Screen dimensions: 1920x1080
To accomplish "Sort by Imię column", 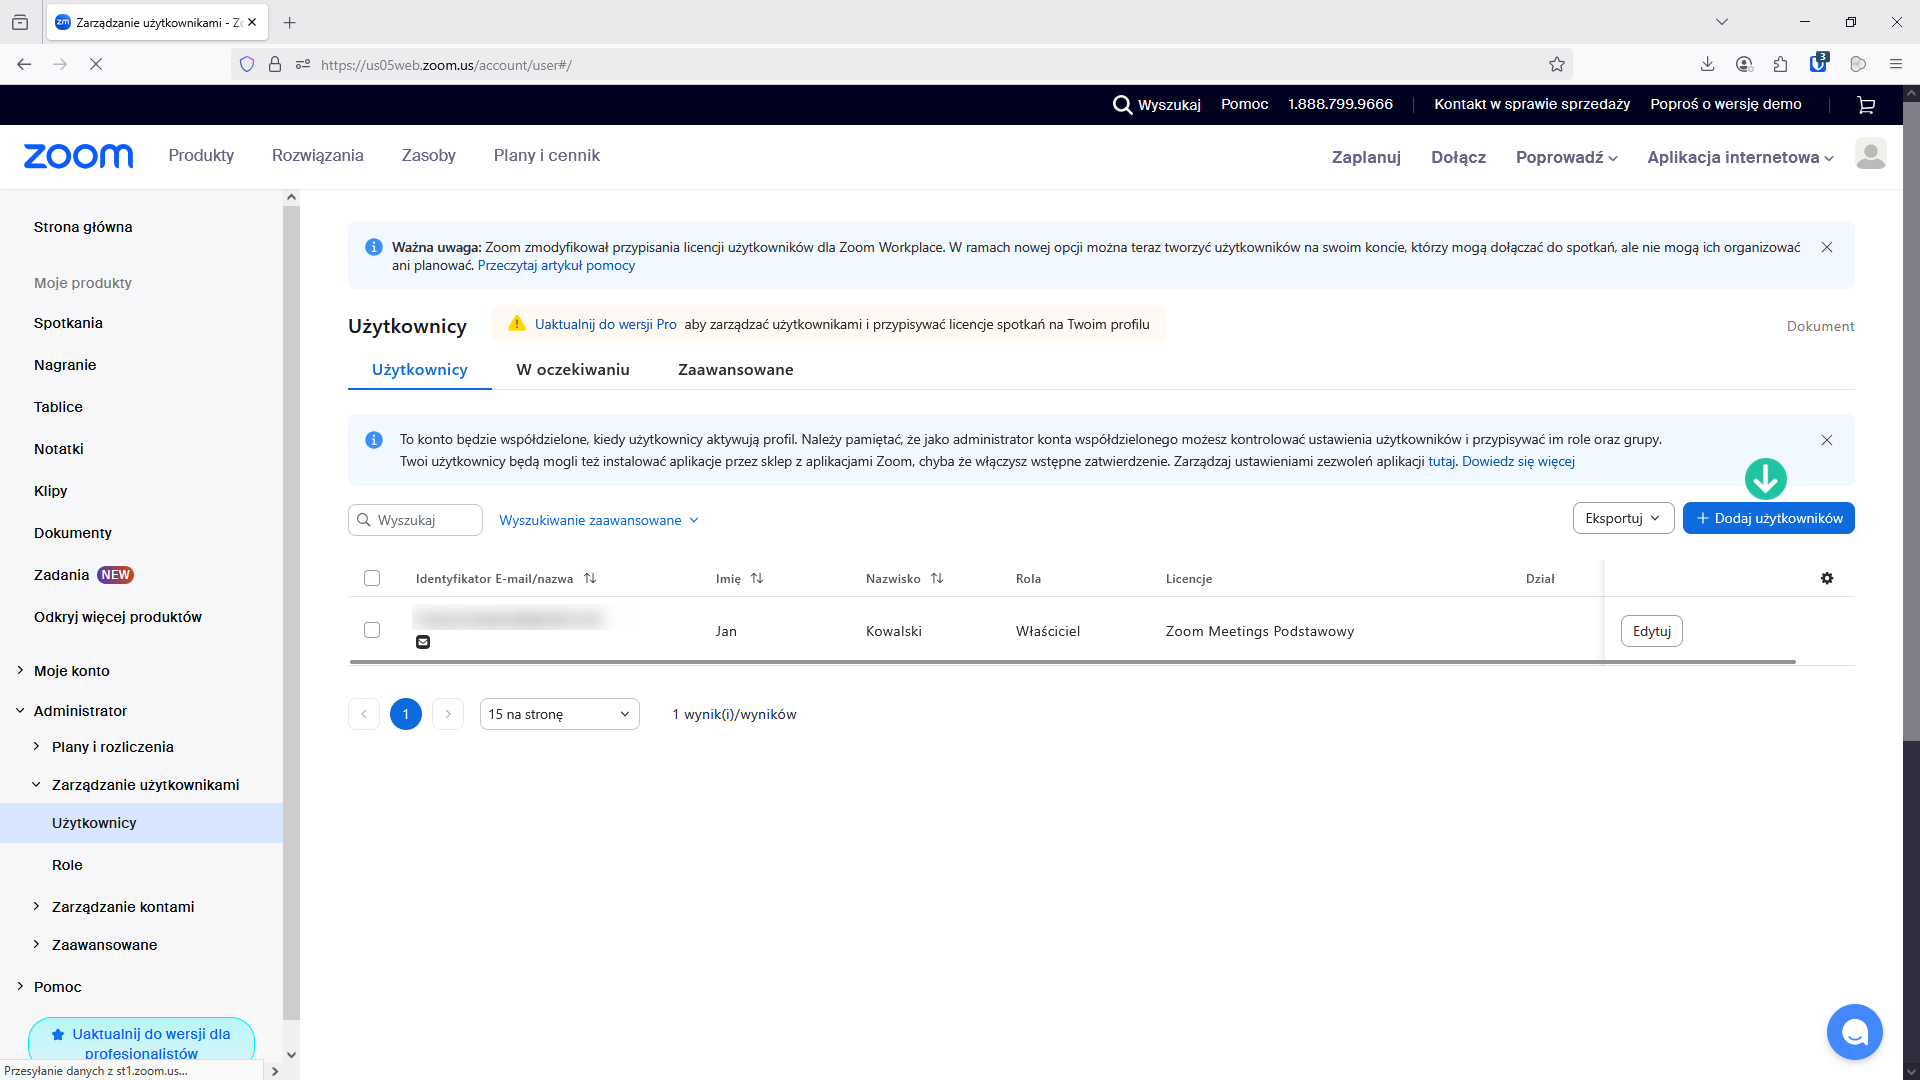I will (757, 578).
